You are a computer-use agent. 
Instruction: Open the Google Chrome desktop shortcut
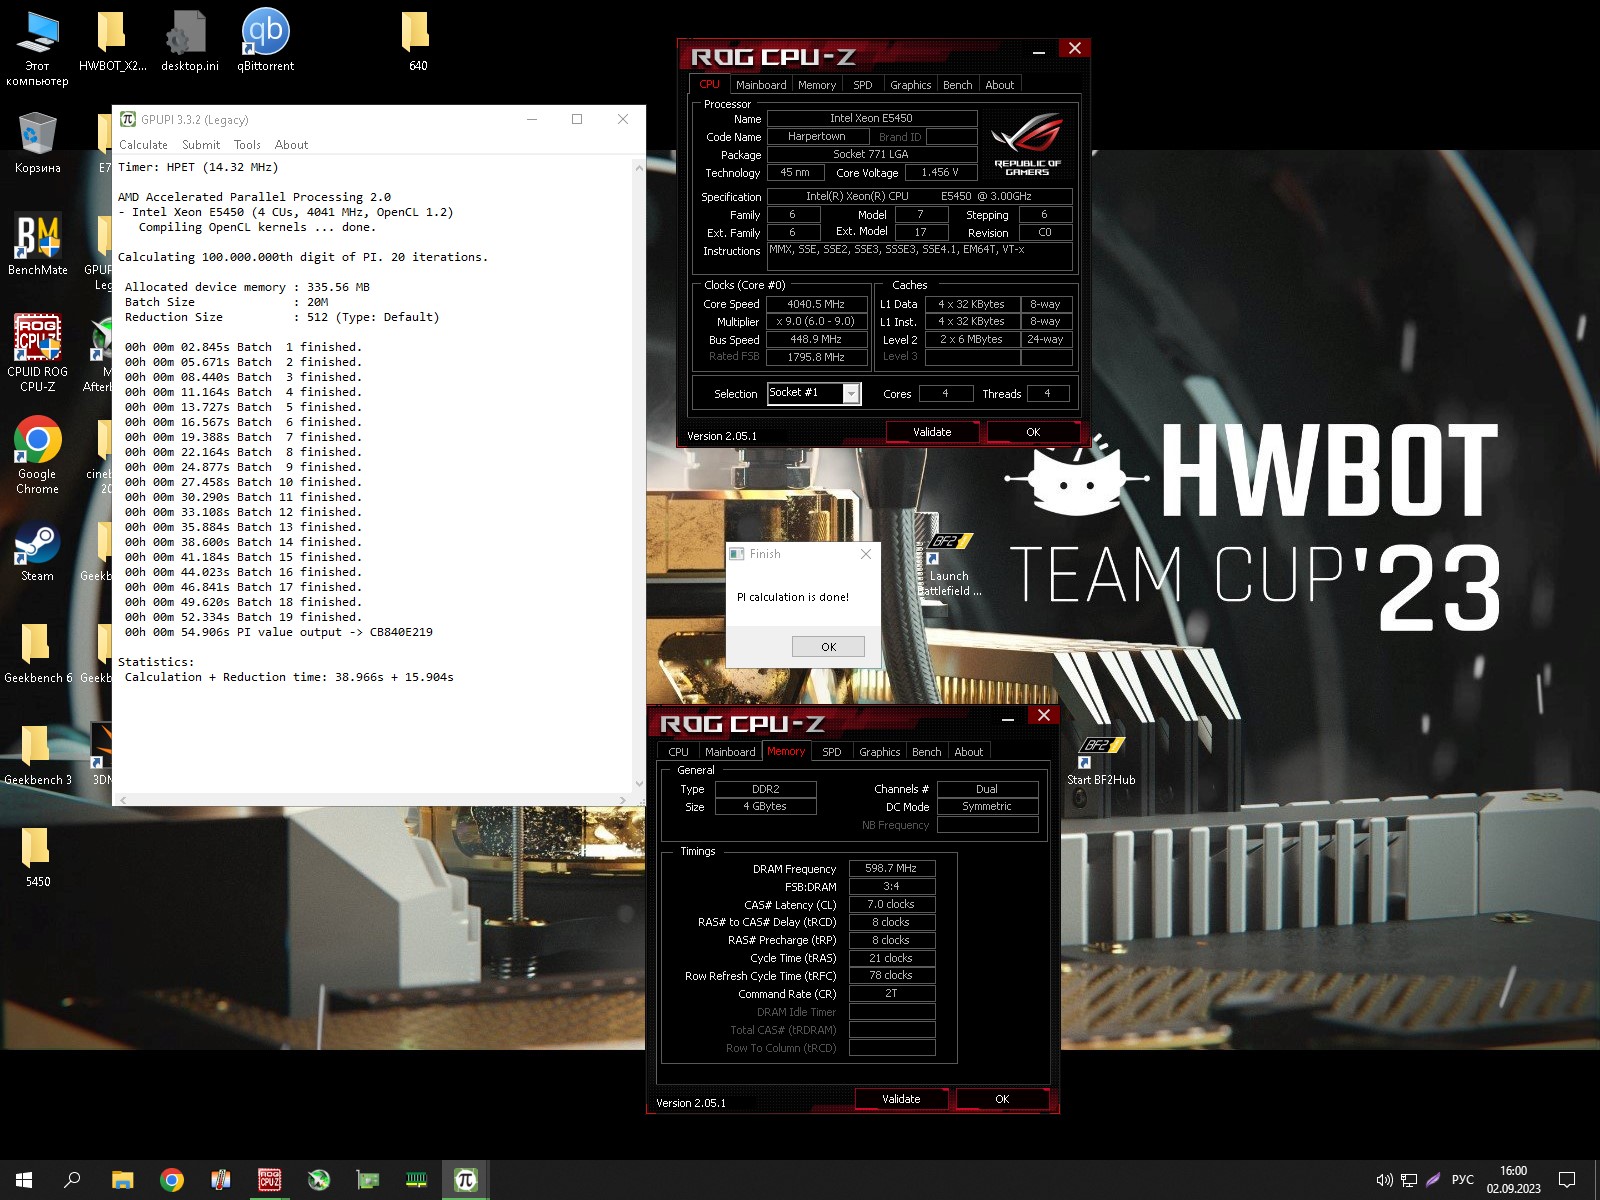[37, 455]
